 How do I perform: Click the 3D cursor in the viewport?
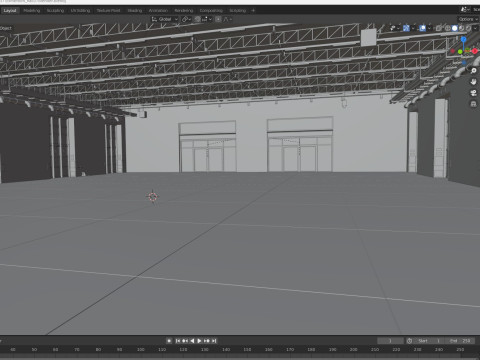(x=153, y=197)
